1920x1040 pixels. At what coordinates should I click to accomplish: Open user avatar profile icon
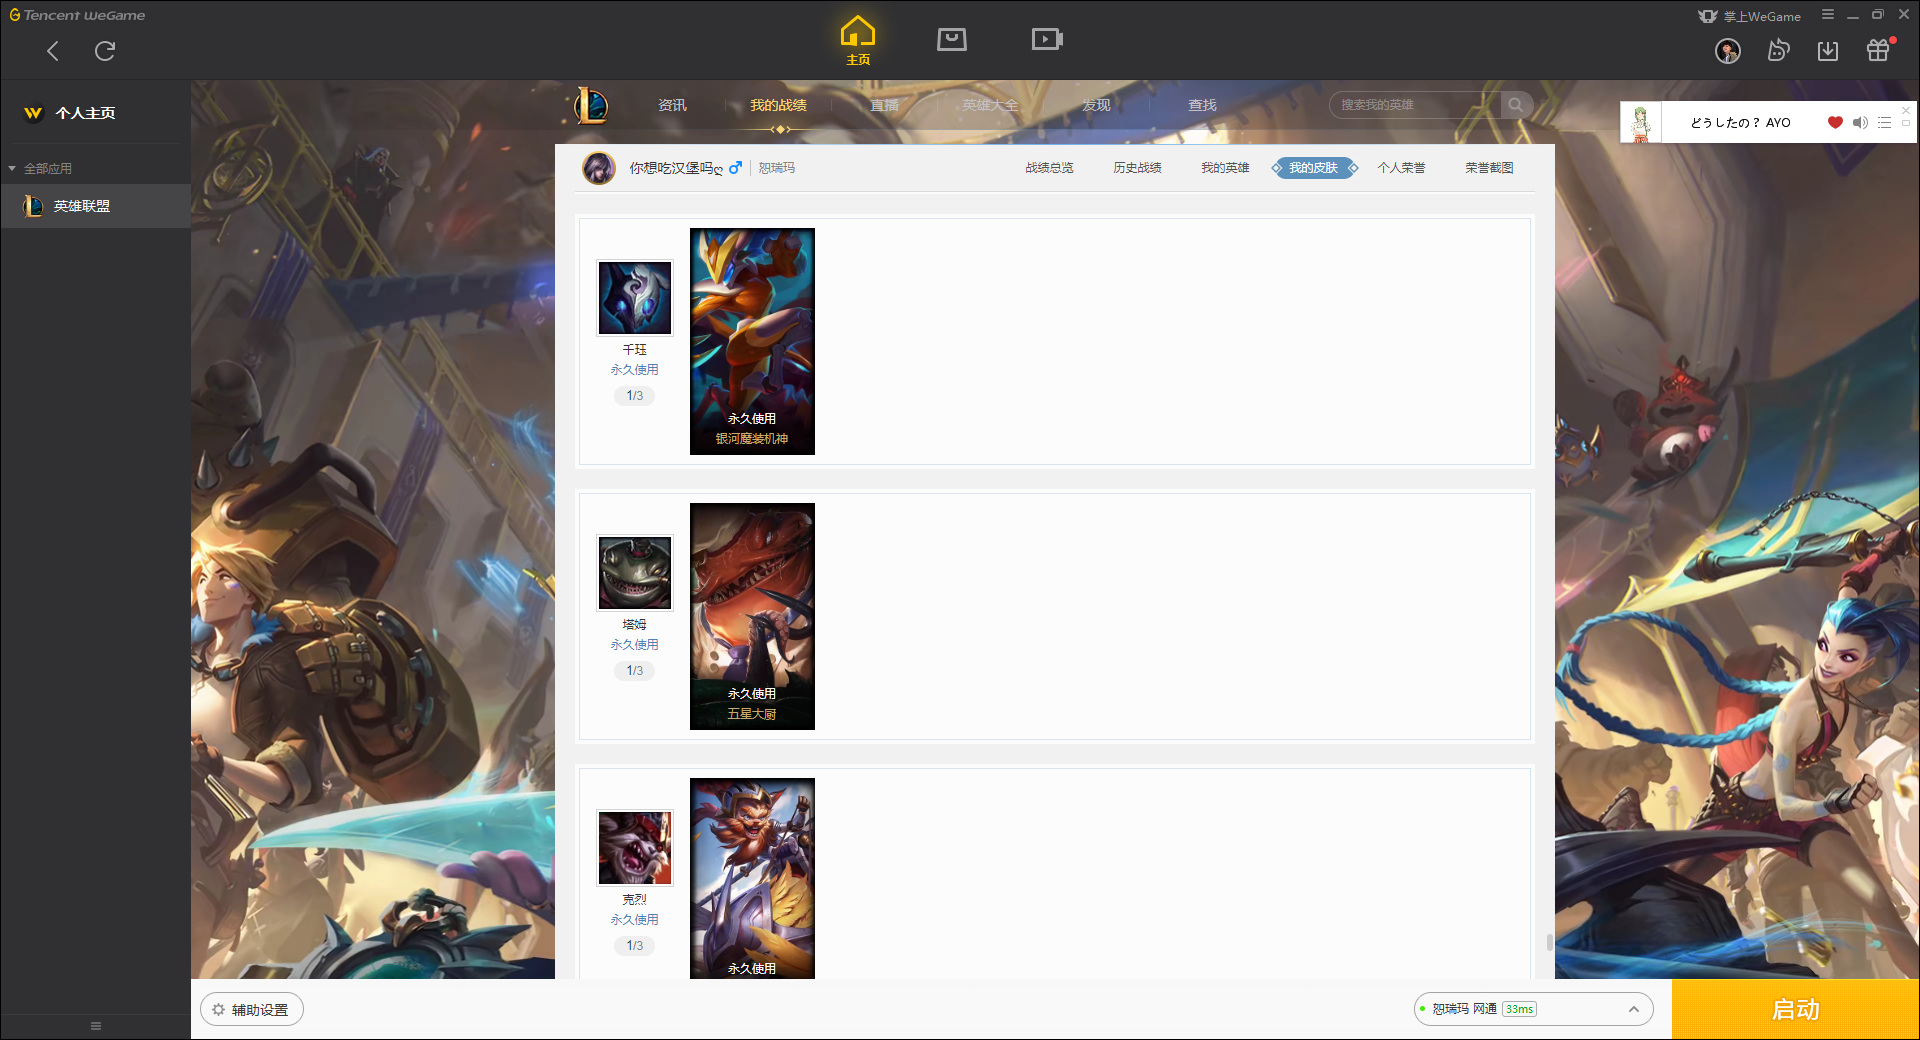1728,51
